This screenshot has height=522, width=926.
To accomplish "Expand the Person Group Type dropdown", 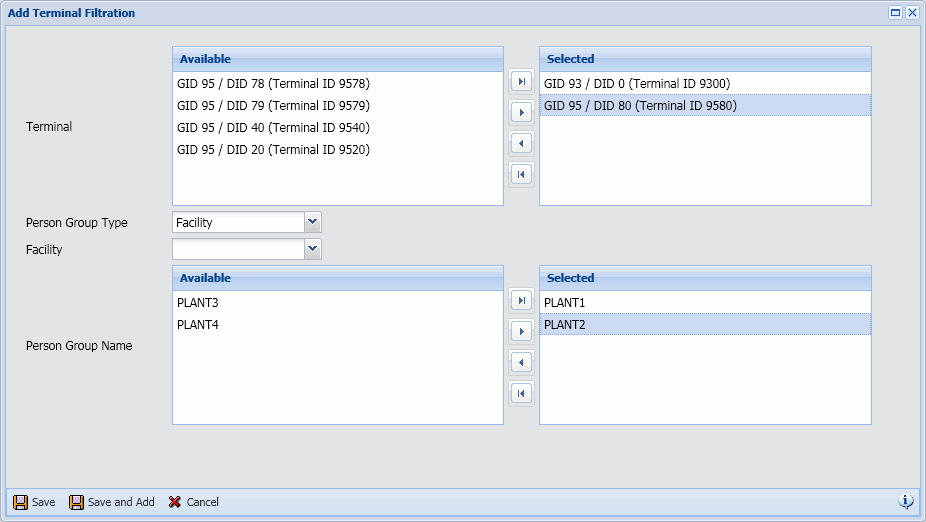I will [313, 222].
